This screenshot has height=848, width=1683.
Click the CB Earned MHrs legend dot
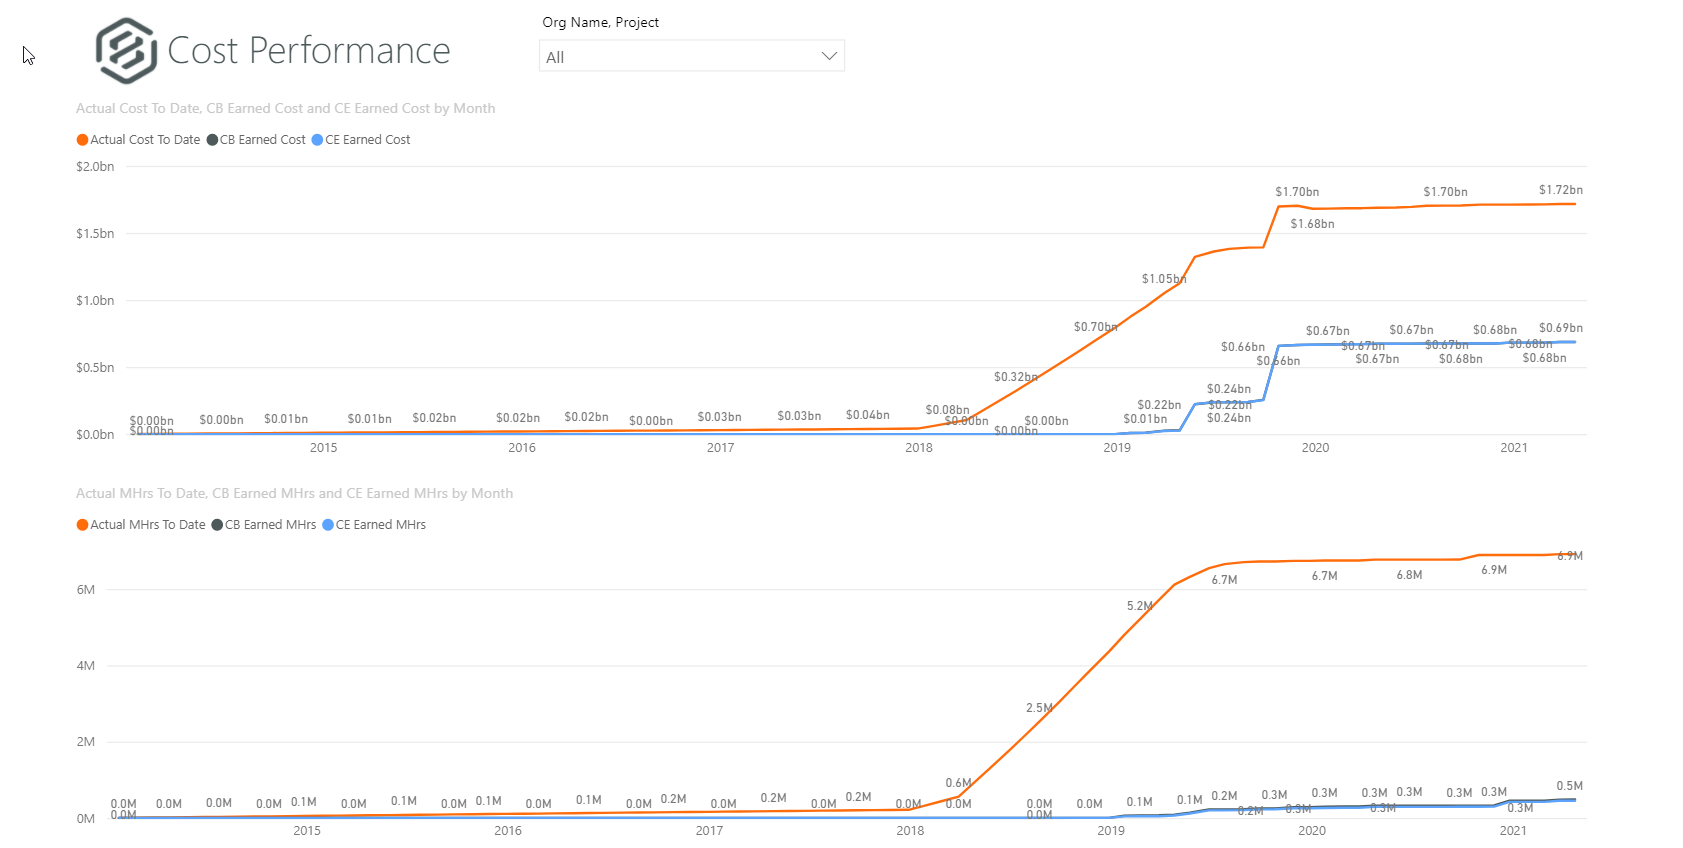pos(217,525)
